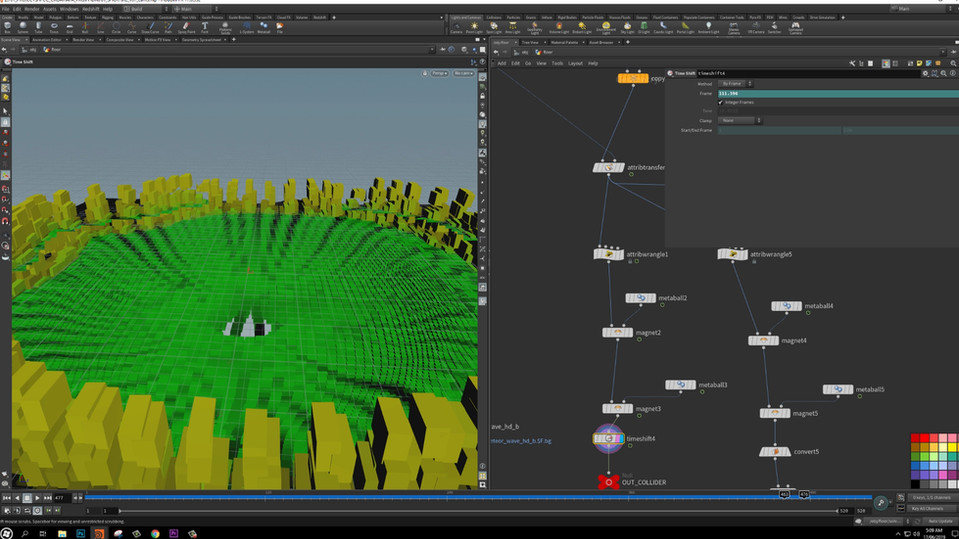
Task: Open the Clamp dropdown set to None
Action: pyautogui.click(x=740, y=121)
